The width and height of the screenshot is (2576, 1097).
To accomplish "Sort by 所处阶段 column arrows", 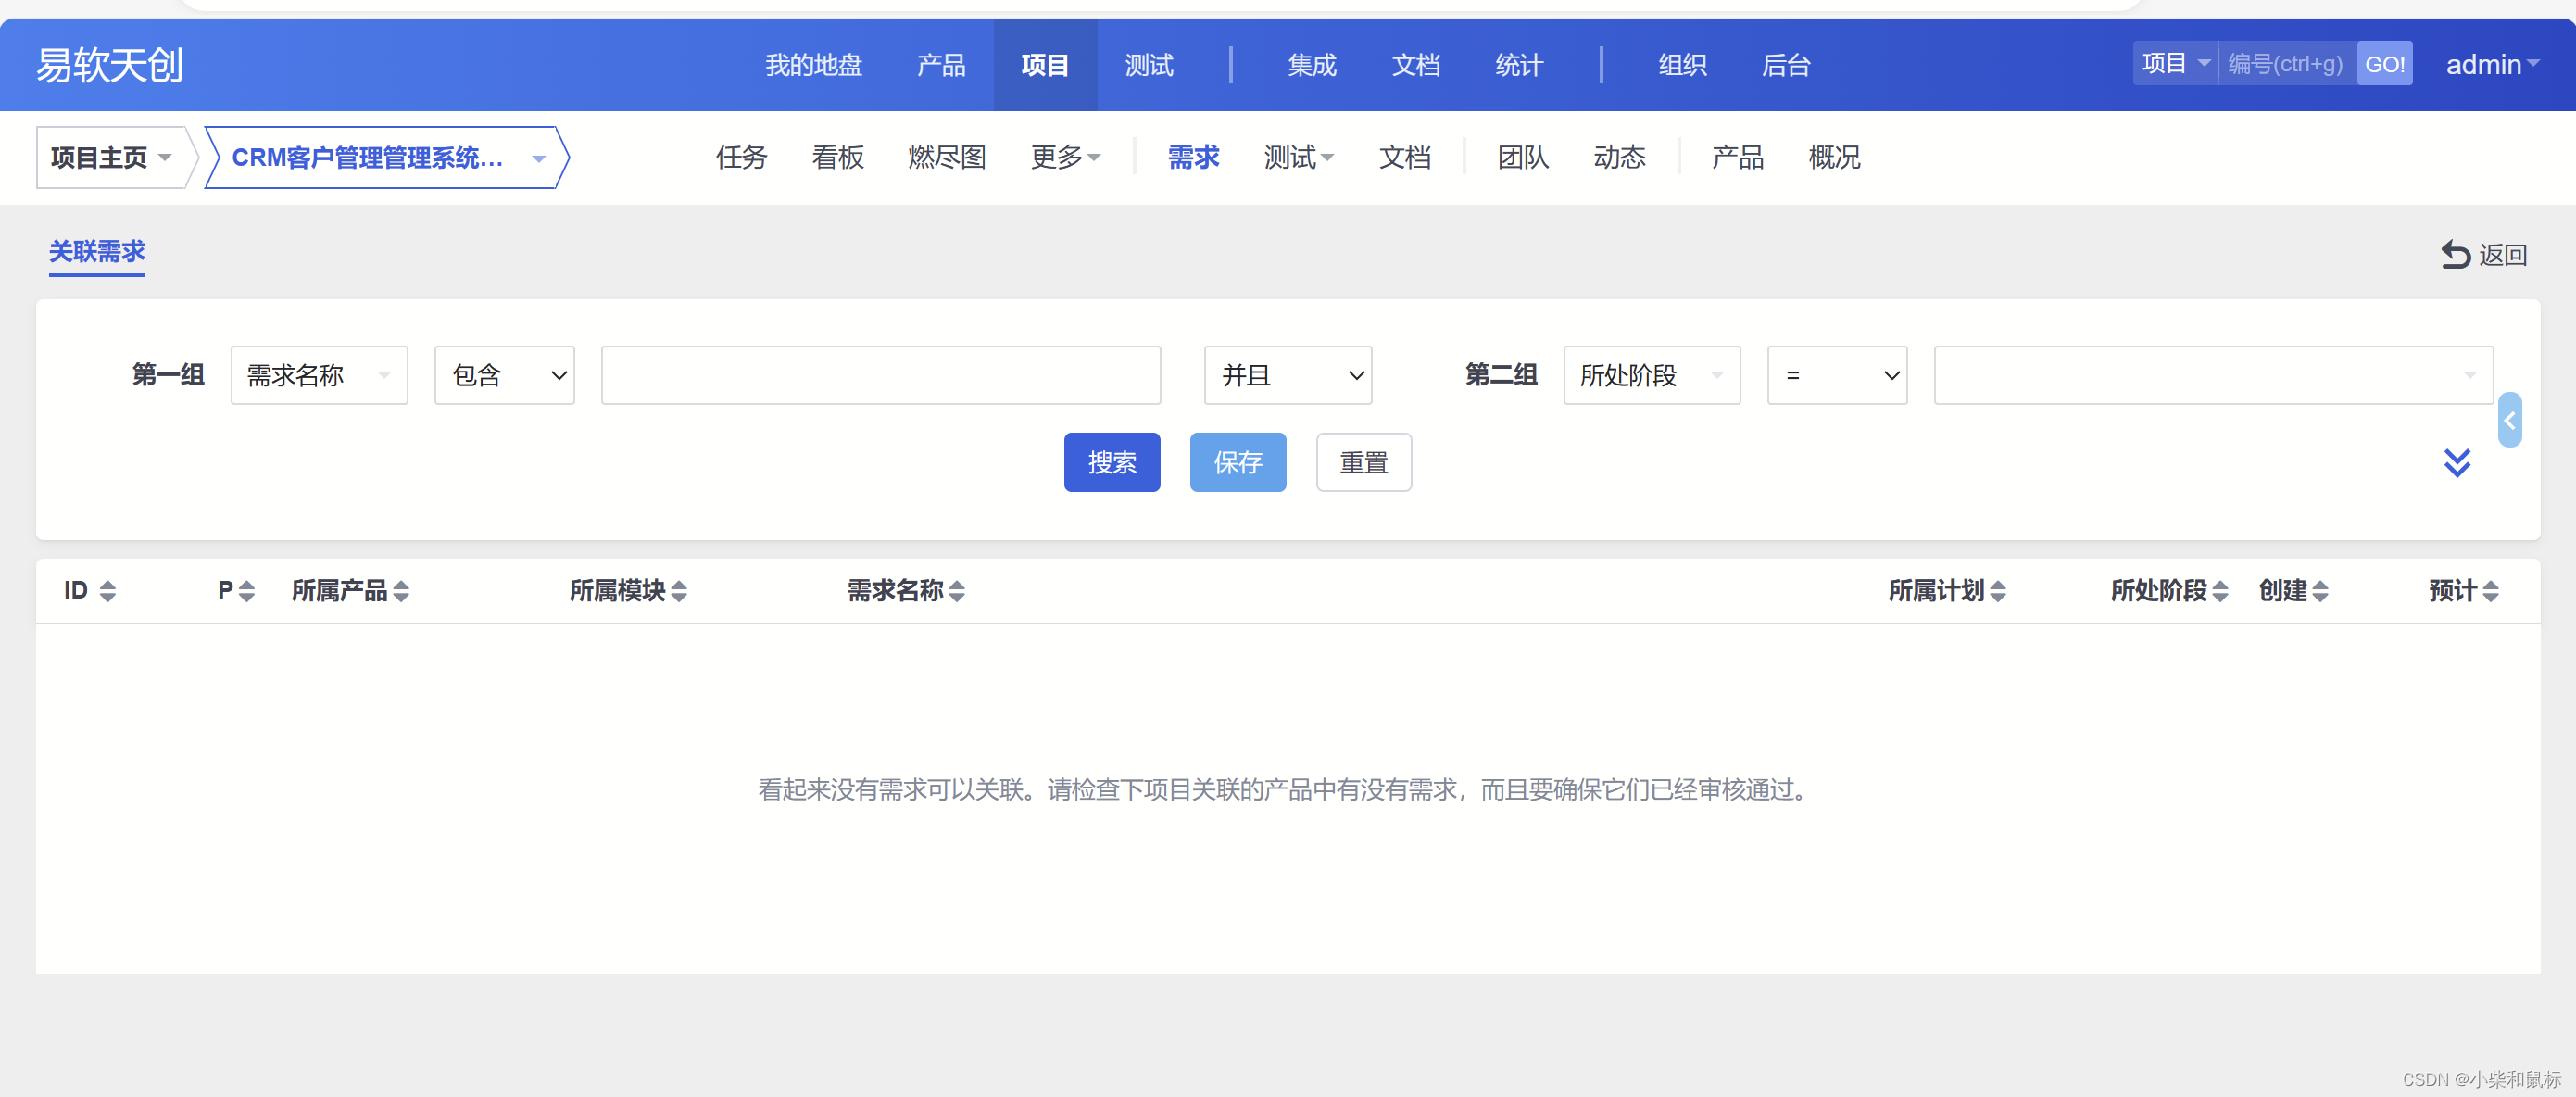I will (x=2220, y=591).
